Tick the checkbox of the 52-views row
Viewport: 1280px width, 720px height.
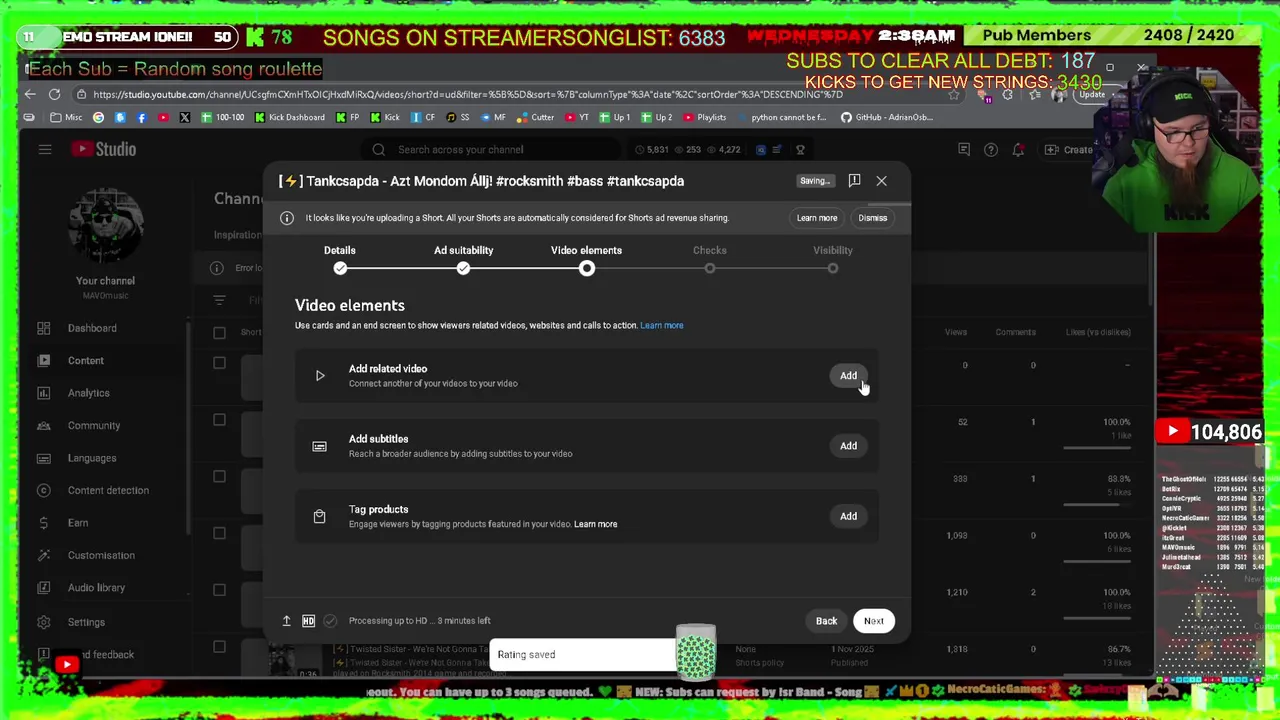point(219,420)
